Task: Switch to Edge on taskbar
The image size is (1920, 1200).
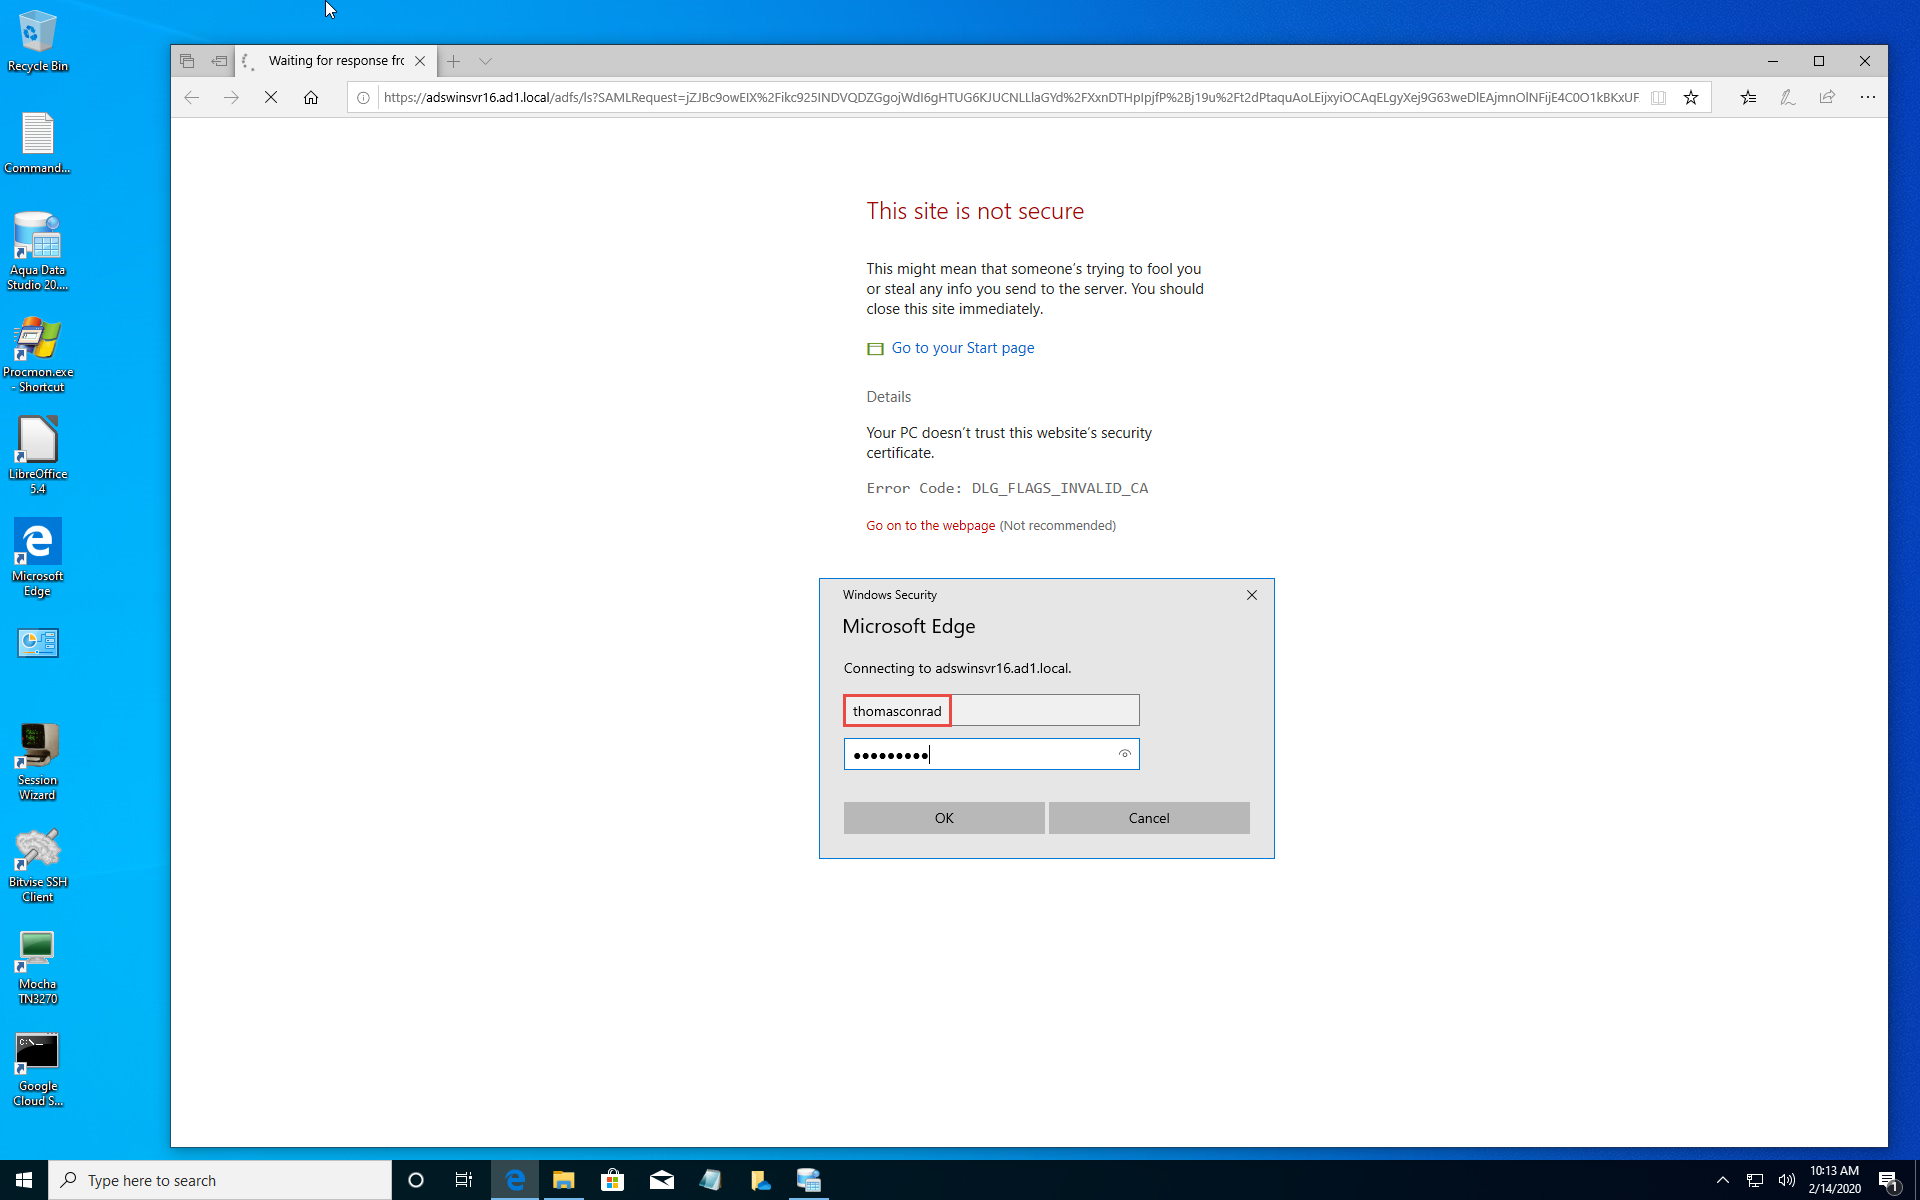Action: pyautogui.click(x=515, y=1180)
